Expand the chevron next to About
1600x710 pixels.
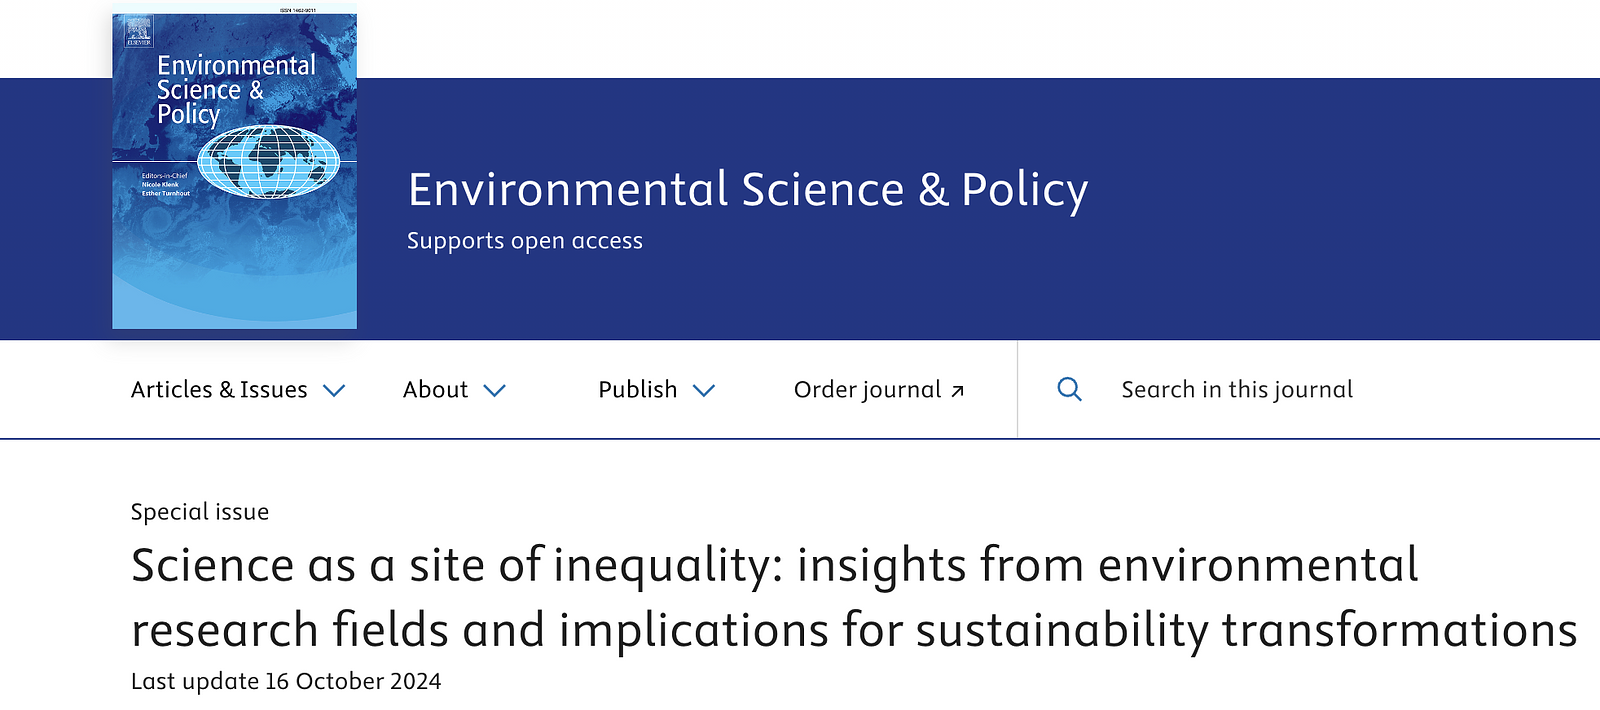point(494,390)
